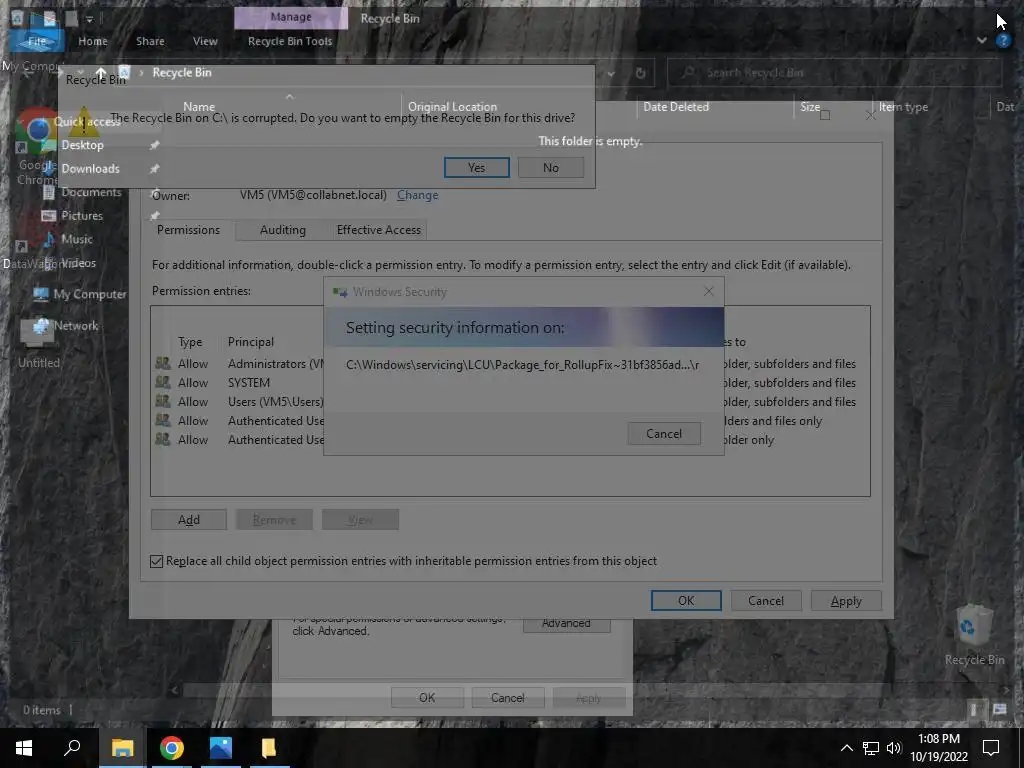Click SYSTEM permission entry user icon

pyautogui.click(x=163, y=383)
